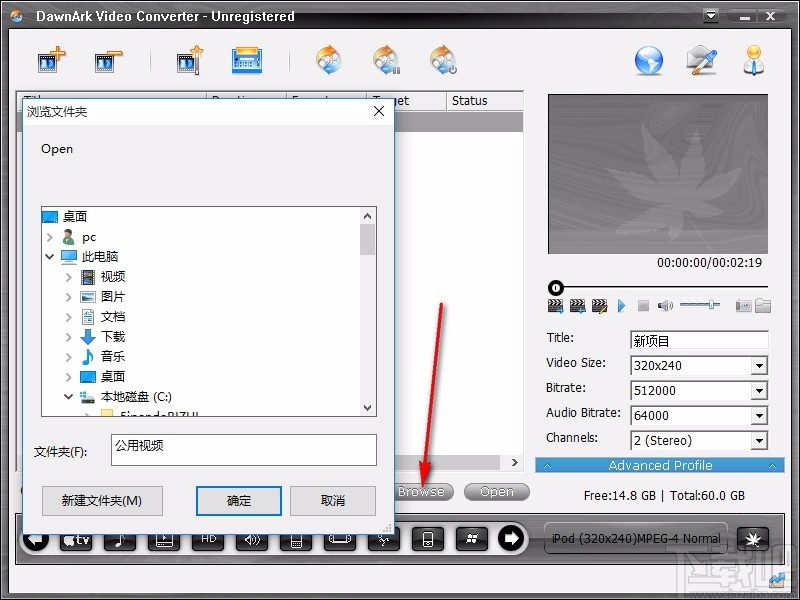This screenshot has height=600, width=800.
Task: Click the registration user icon
Action: [x=754, y=60]
